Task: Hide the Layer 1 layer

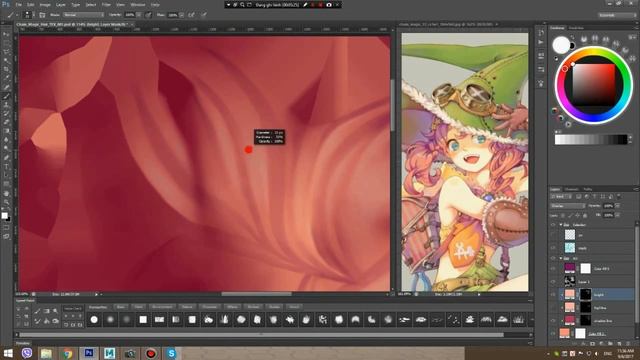Action: pos(553,282)
